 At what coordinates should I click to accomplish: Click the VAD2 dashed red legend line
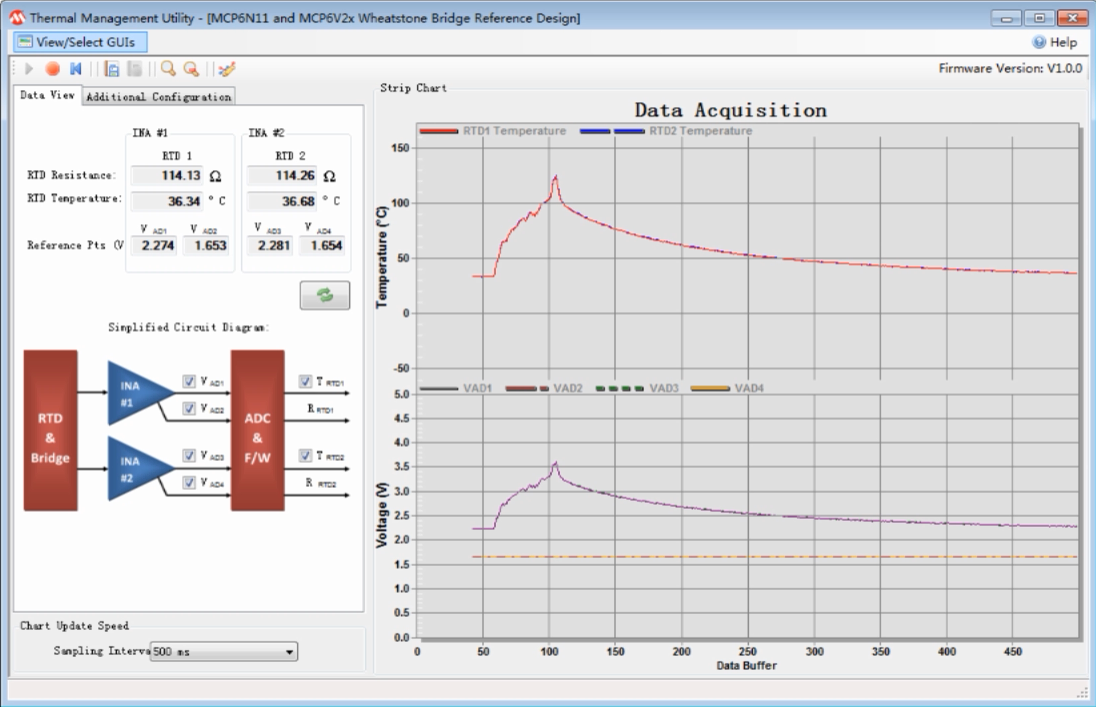coord(527,388)
